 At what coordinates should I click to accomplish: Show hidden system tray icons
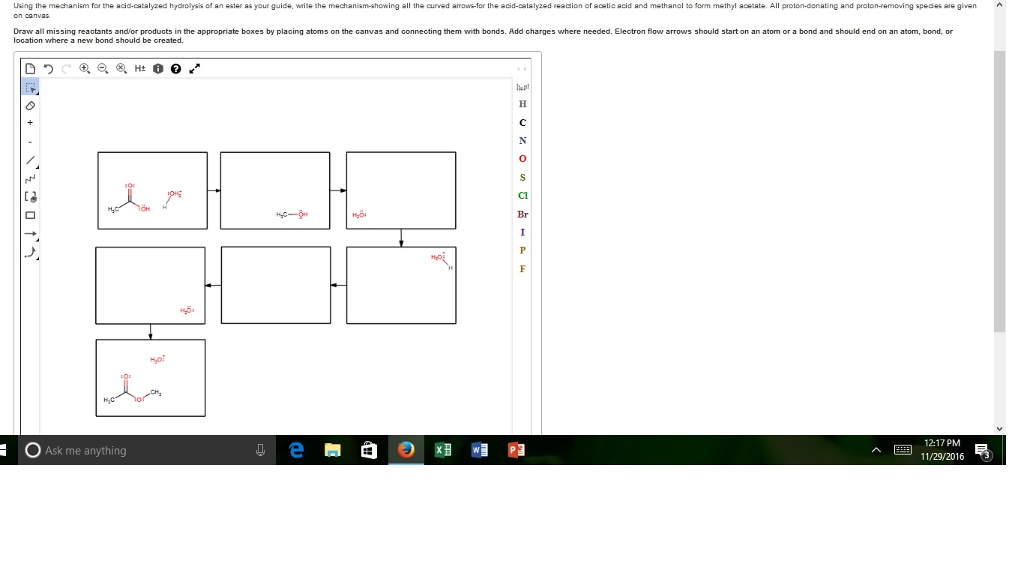pos(876,450)
